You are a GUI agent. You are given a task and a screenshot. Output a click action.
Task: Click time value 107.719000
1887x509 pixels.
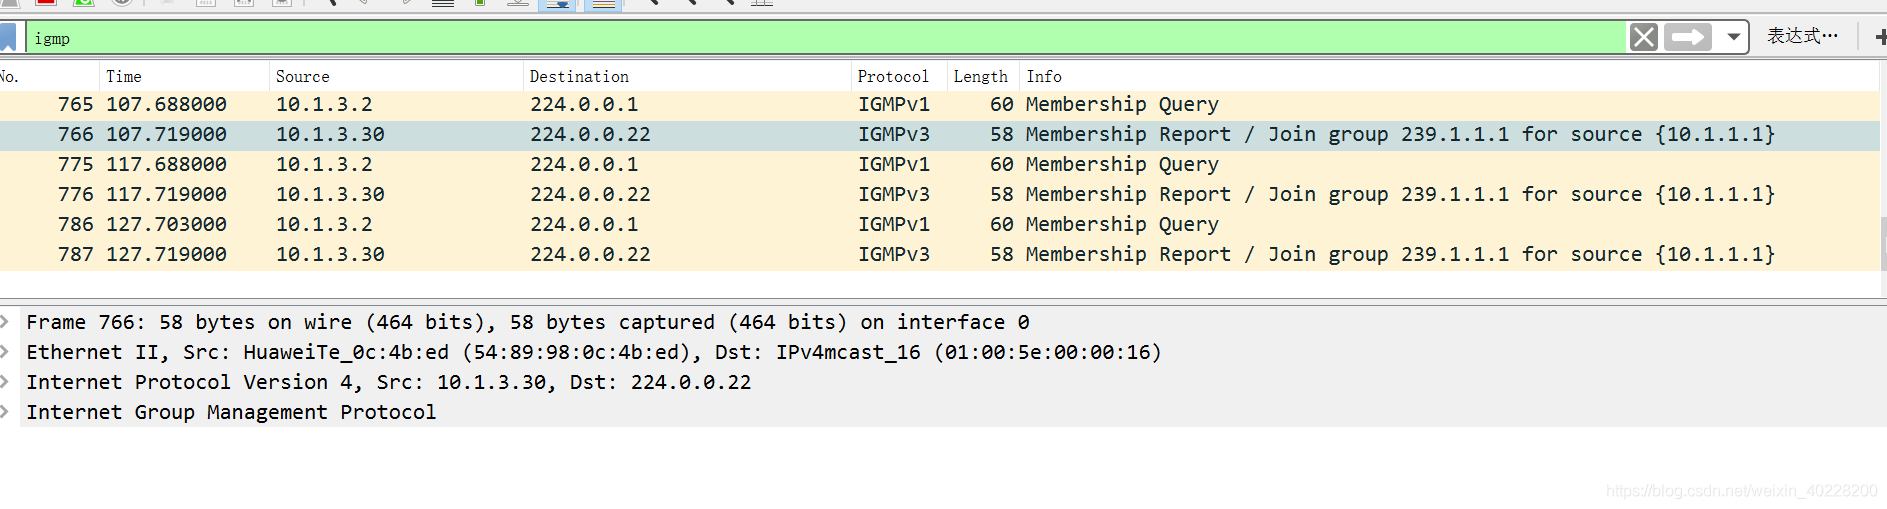pyautogui.click(x=166, y=134)
